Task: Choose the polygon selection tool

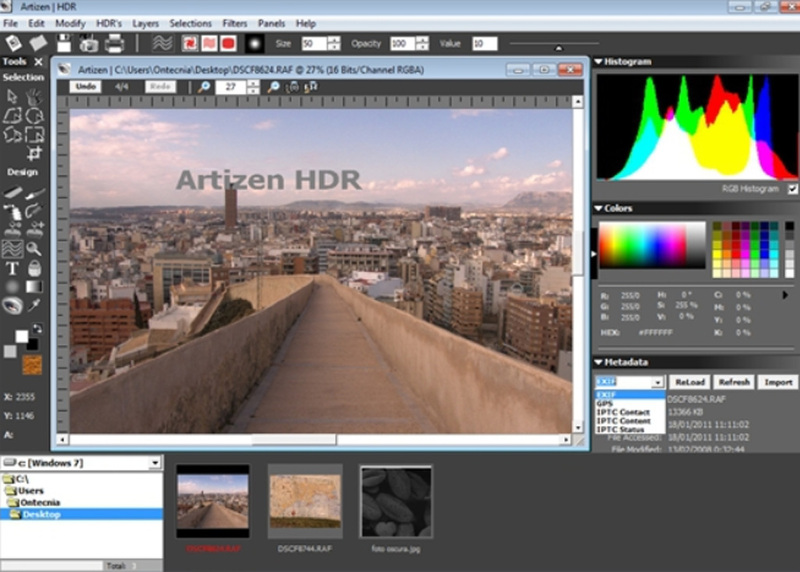Action: point(12,116)
